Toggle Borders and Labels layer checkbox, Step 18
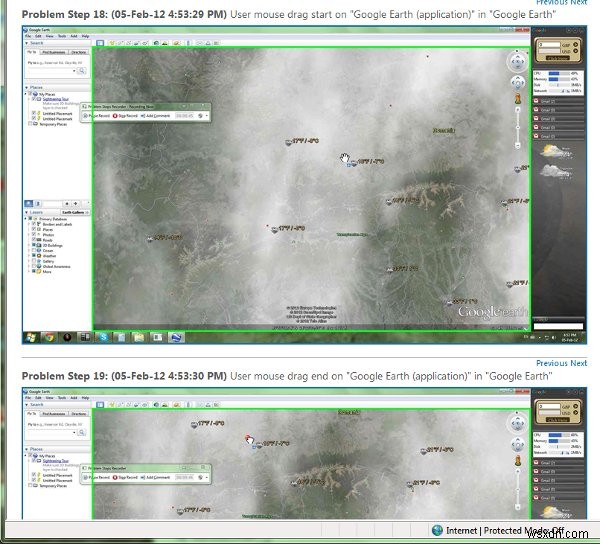Image resolution: width=600 pixels, height=544 pixels. tap(34, 224)
